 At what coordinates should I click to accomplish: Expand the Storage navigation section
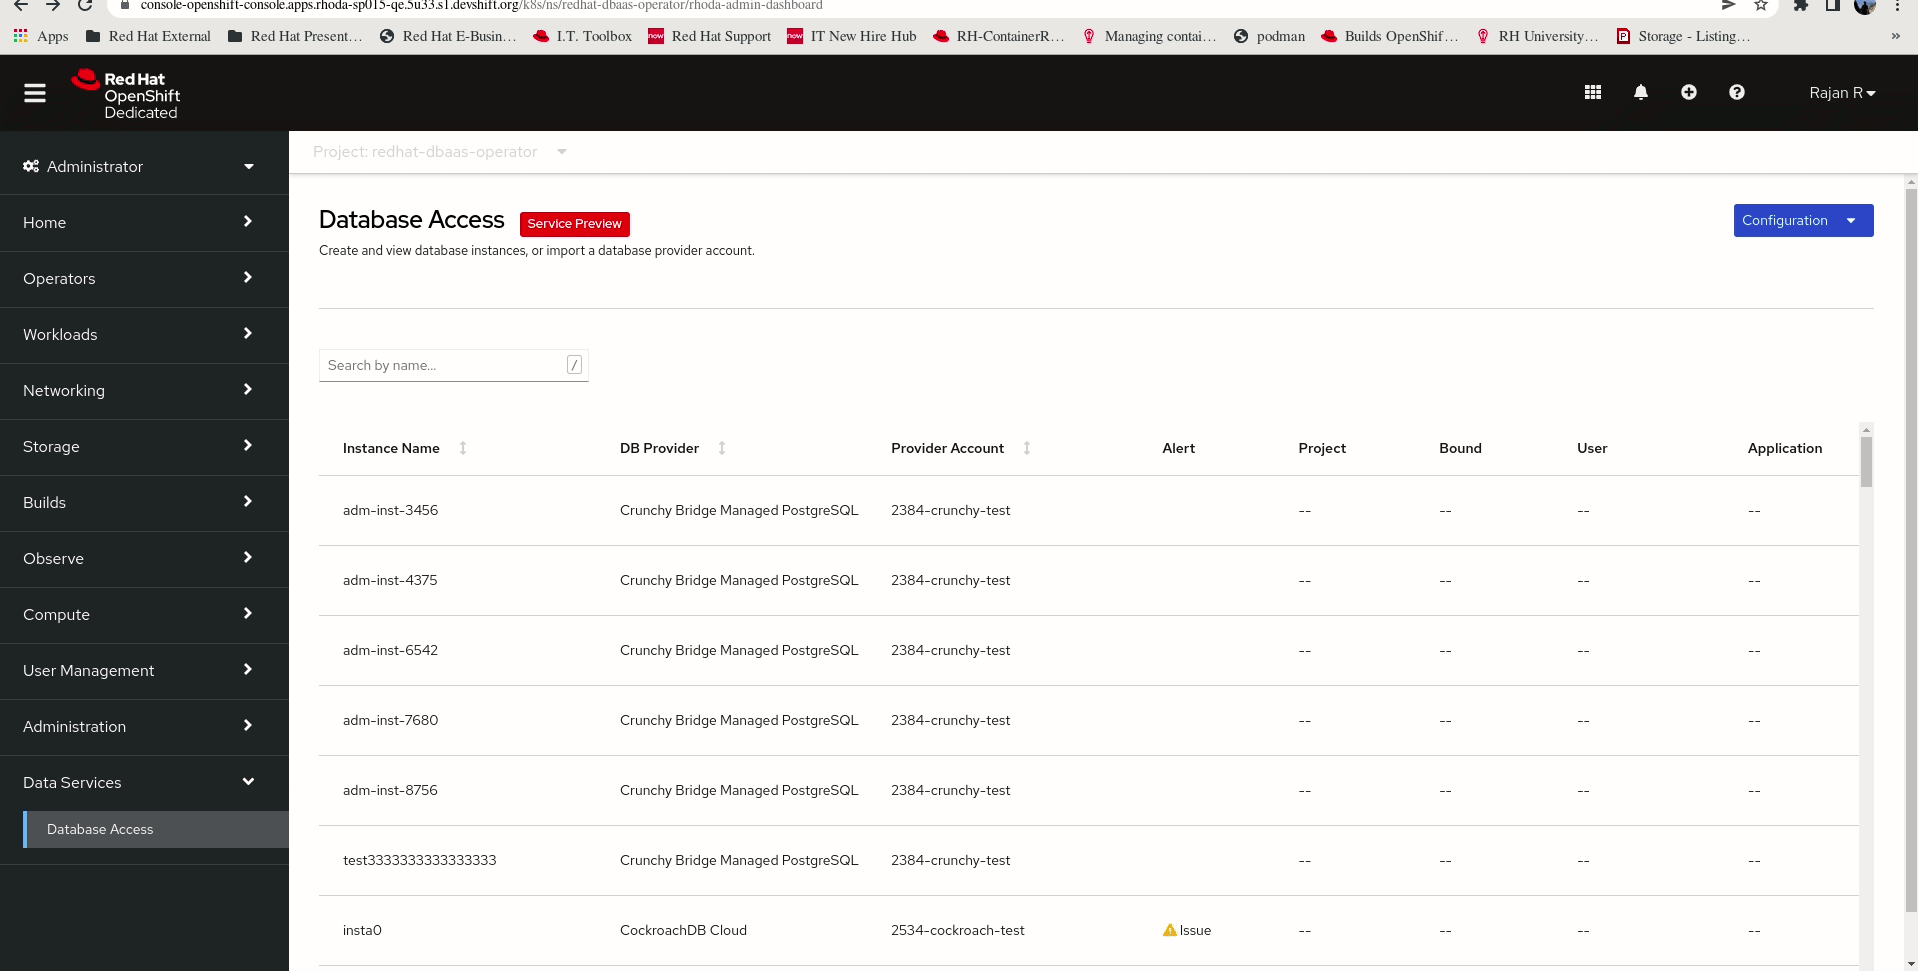pyautogui.click(x=144, y=446)
